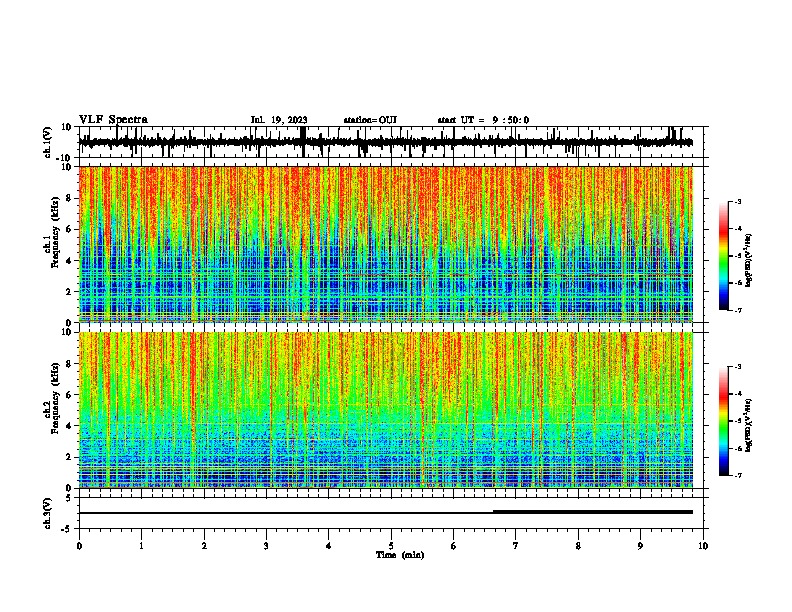Click time axis tick label "4"

point(329,546)
